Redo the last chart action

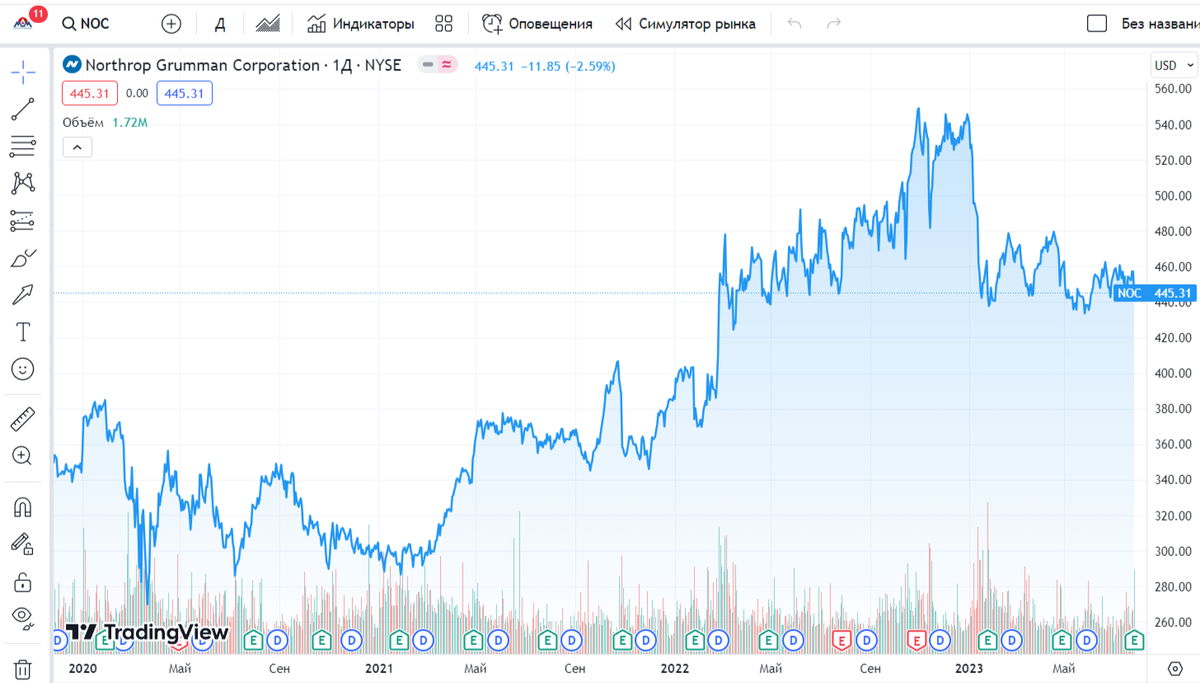(833, 23)
